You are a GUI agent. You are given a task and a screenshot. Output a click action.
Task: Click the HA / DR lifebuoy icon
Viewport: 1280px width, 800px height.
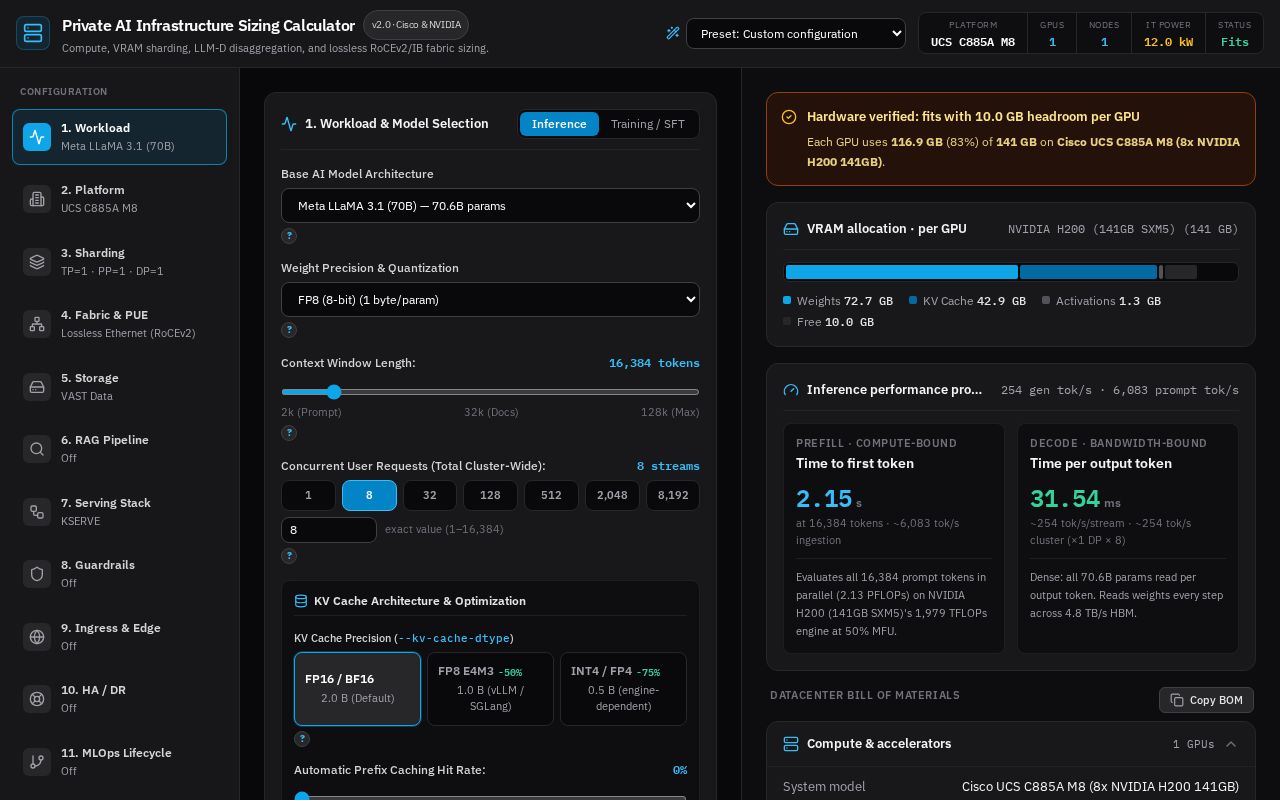(x=37, y=699)
